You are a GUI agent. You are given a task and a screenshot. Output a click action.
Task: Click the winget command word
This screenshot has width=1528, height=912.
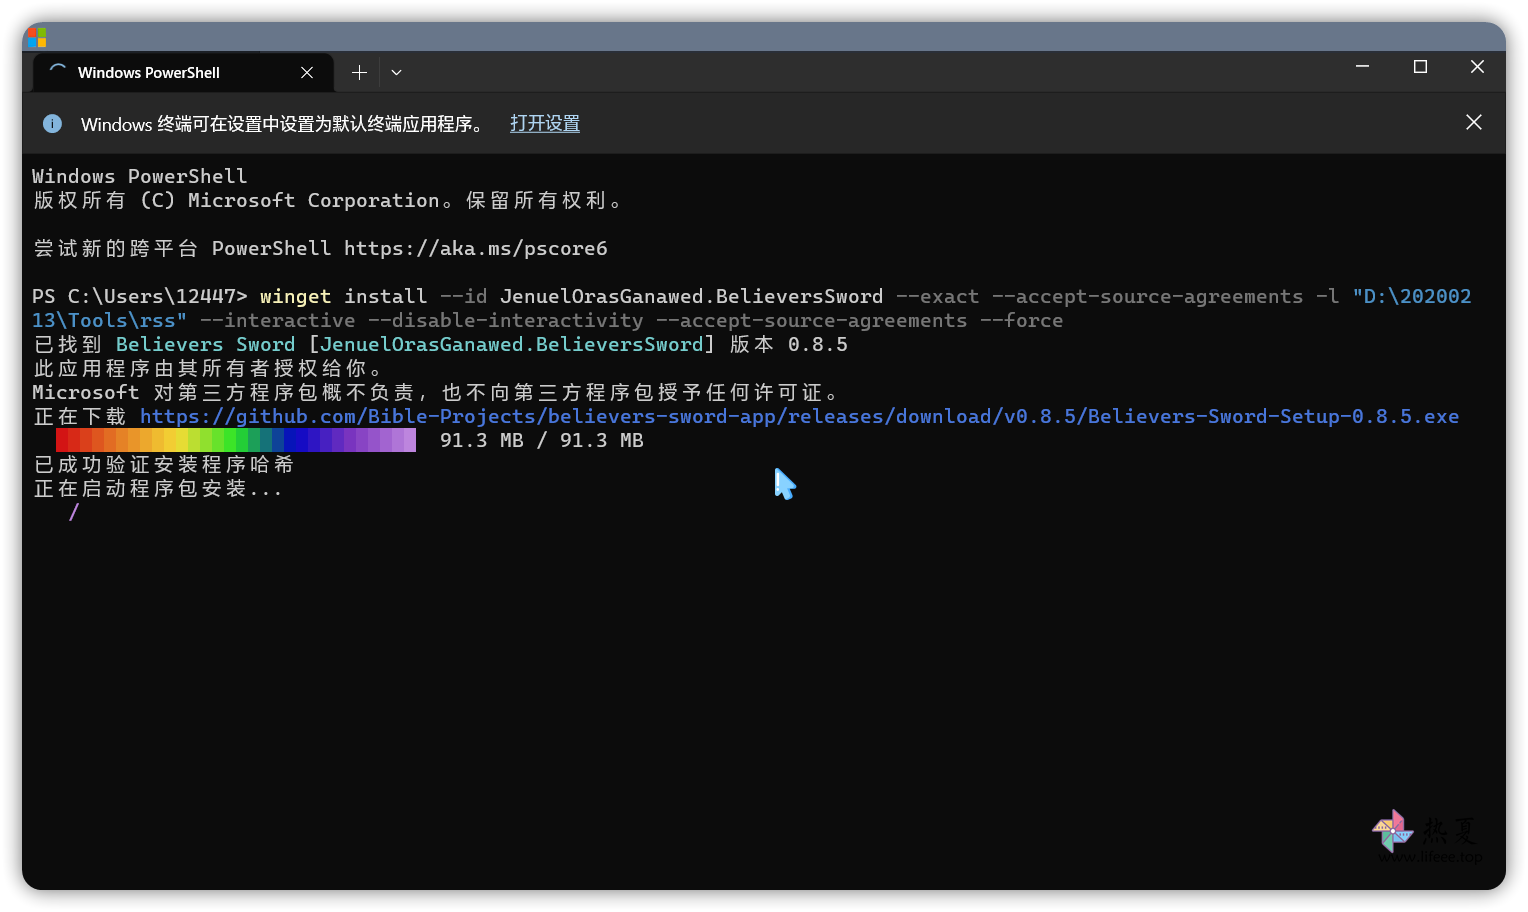coord(295,296)
